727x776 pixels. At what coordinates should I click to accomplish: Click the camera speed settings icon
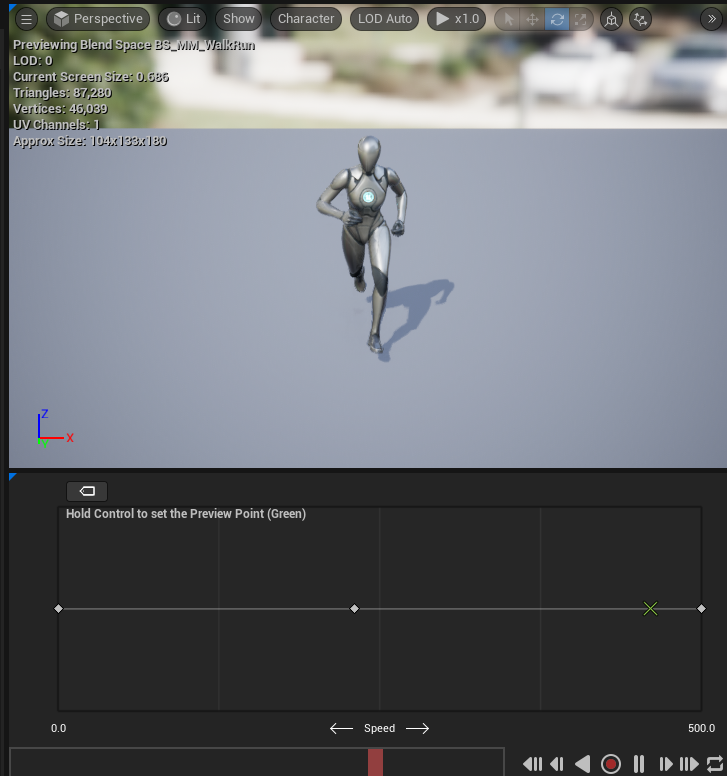641,19
